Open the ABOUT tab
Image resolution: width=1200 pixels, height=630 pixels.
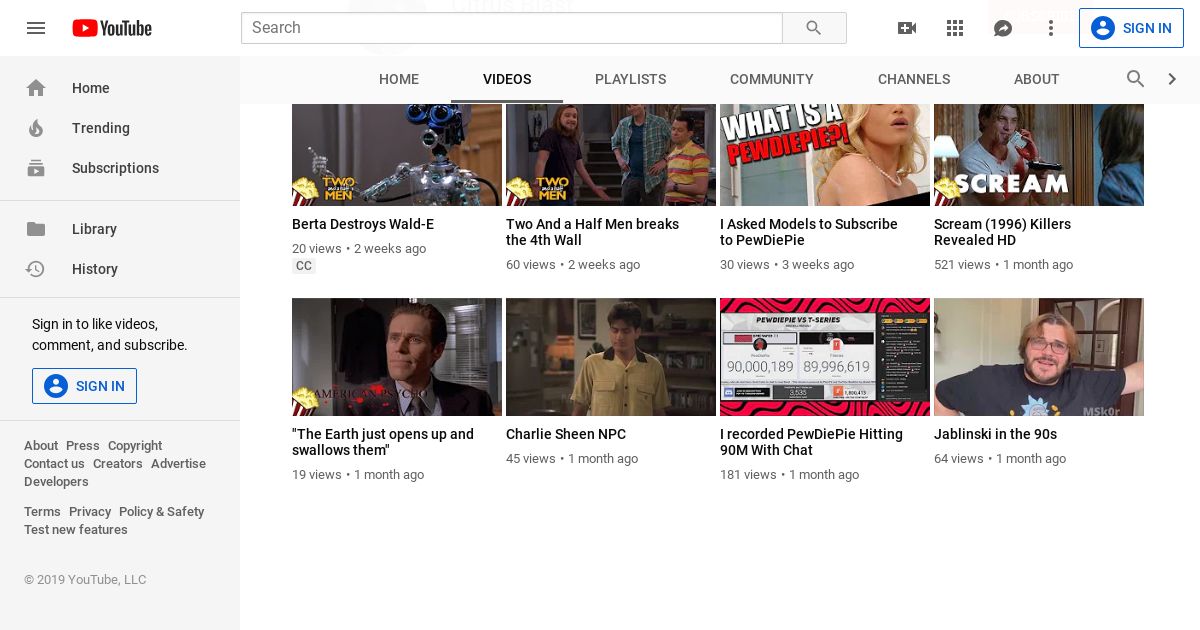click(1037, 79)
